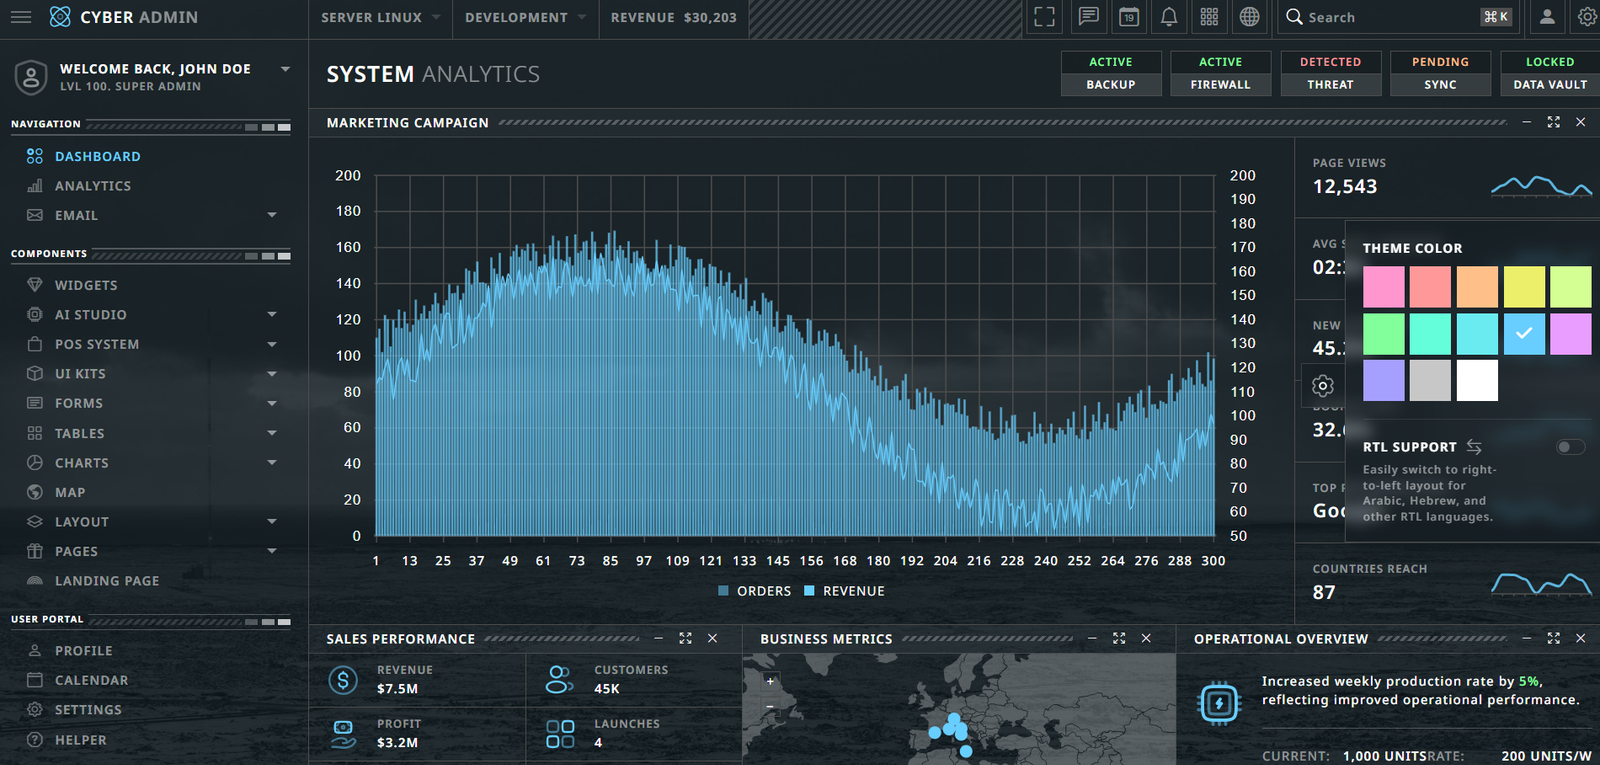
Task: Toggle the RTL Support switch
Action: [x=1570, y=447]
